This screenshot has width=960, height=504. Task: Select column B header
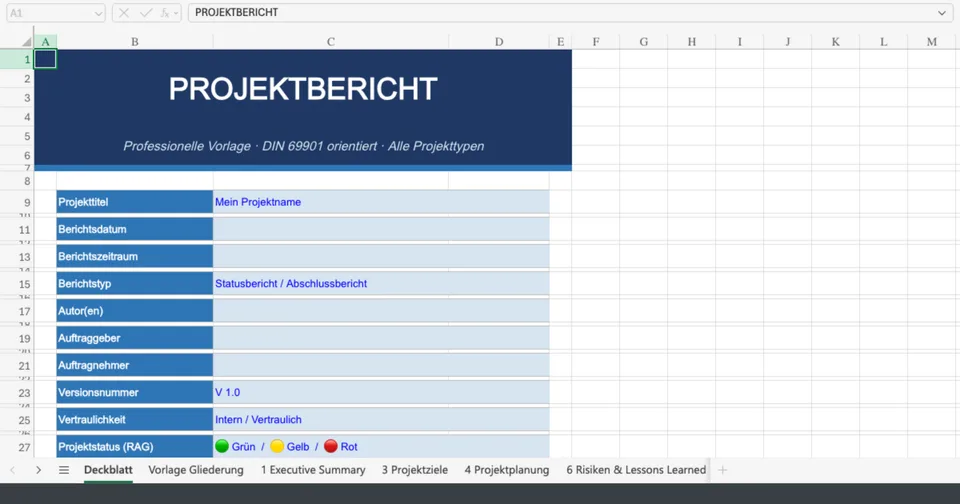135,42
